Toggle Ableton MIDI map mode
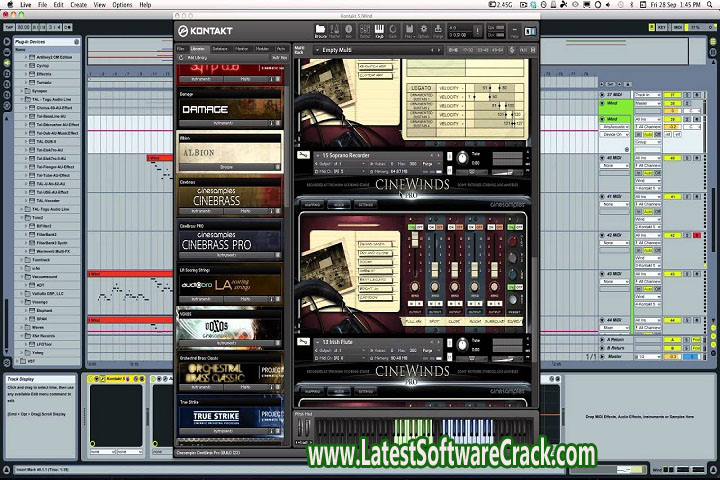 (x=677, y=27)
